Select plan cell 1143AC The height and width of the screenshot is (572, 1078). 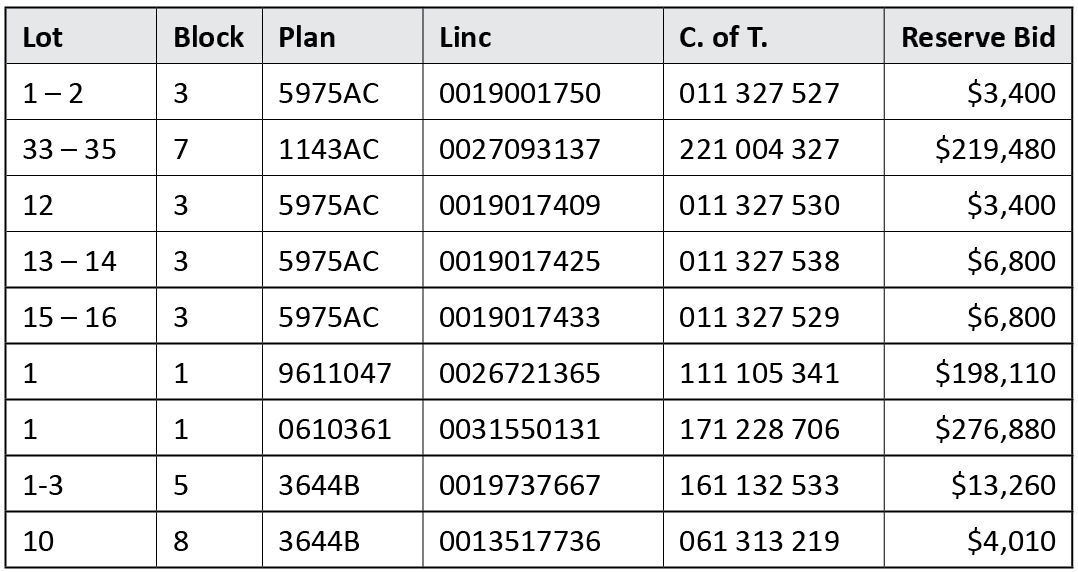(329, 149)
